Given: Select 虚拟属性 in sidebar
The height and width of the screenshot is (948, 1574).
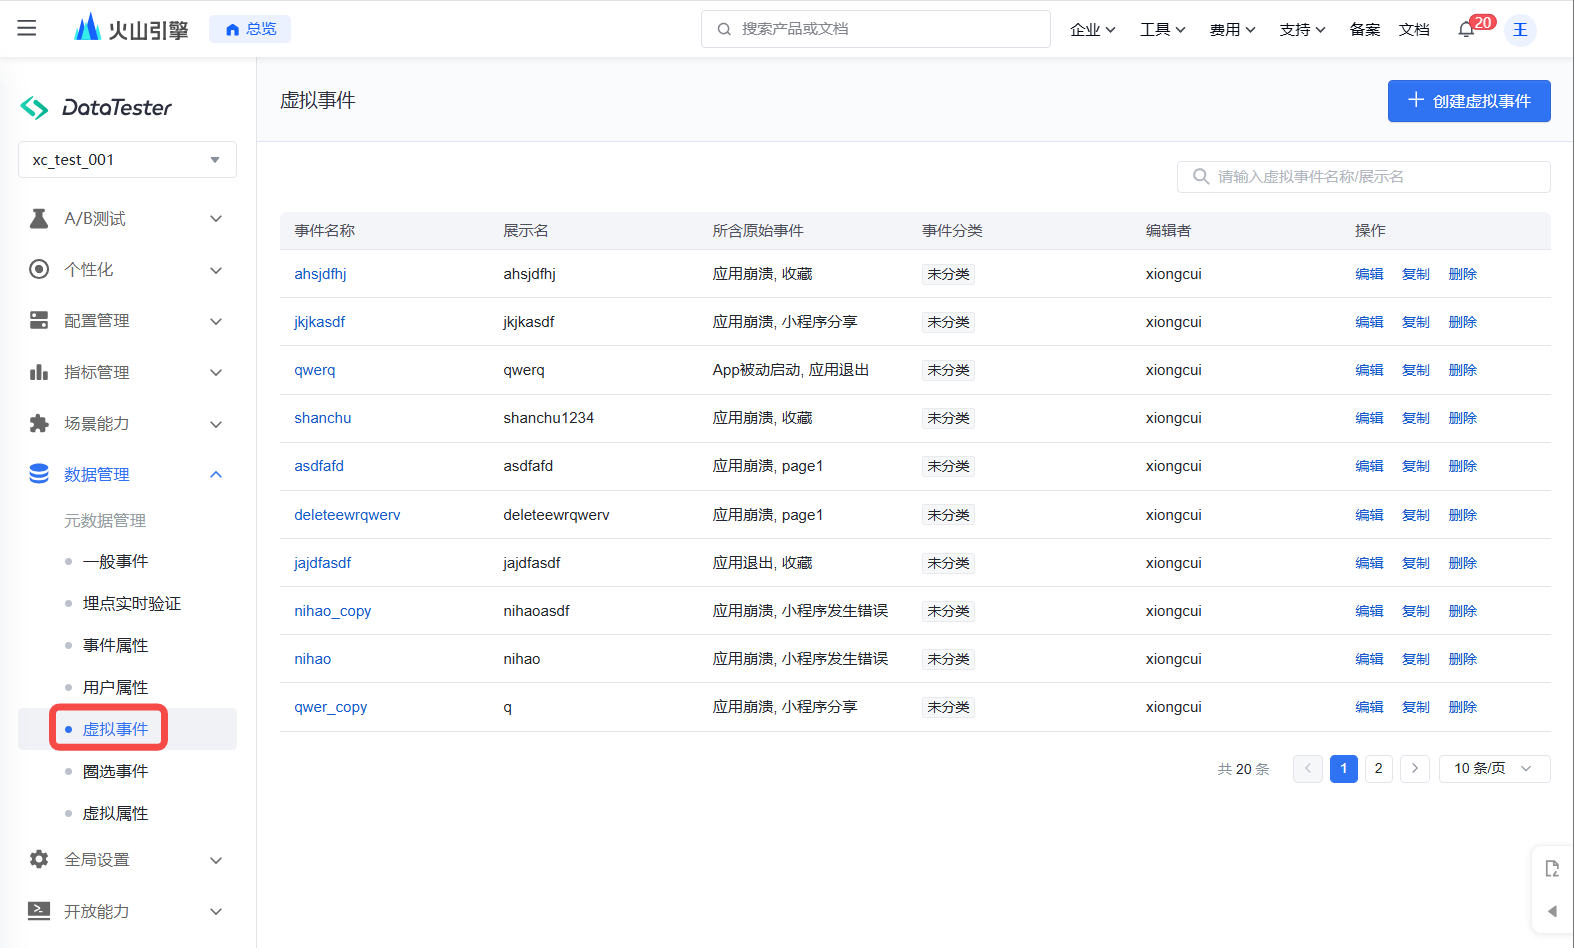Looking at the screenshot, I should click(x=115, y=813).
